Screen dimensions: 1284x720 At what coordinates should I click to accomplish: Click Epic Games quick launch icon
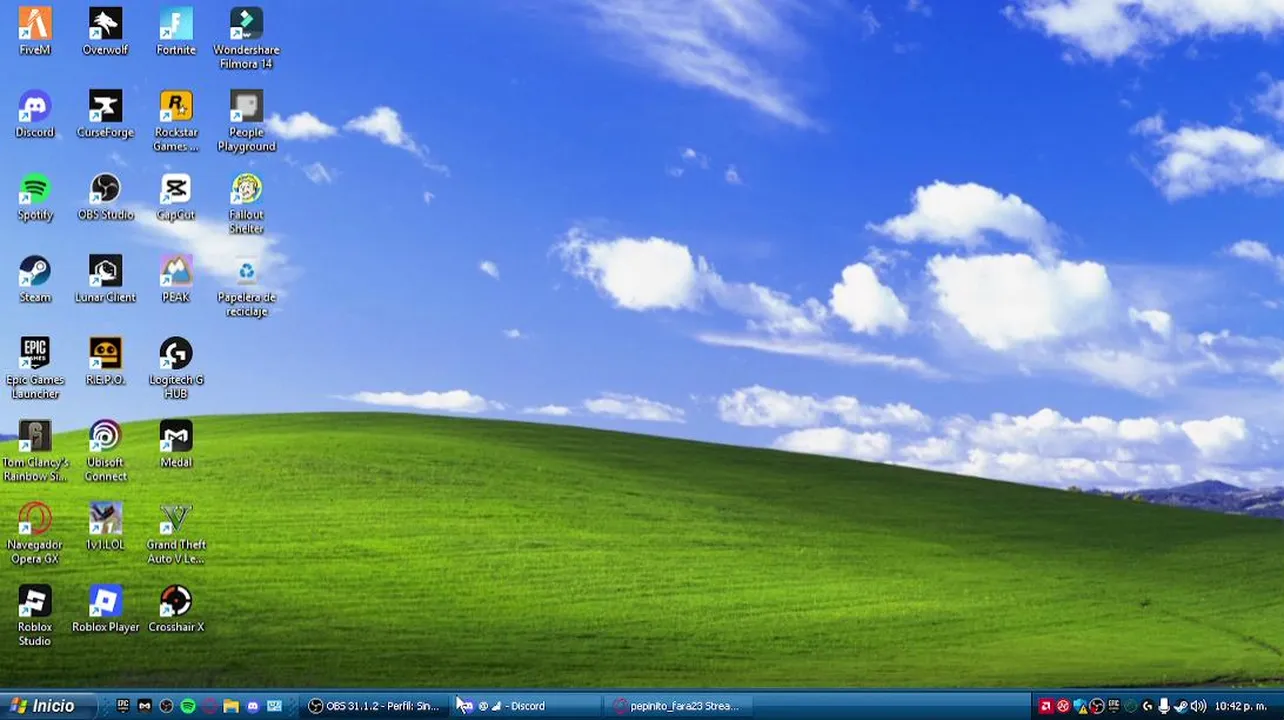pyautogui.click(x=123, y=706)
